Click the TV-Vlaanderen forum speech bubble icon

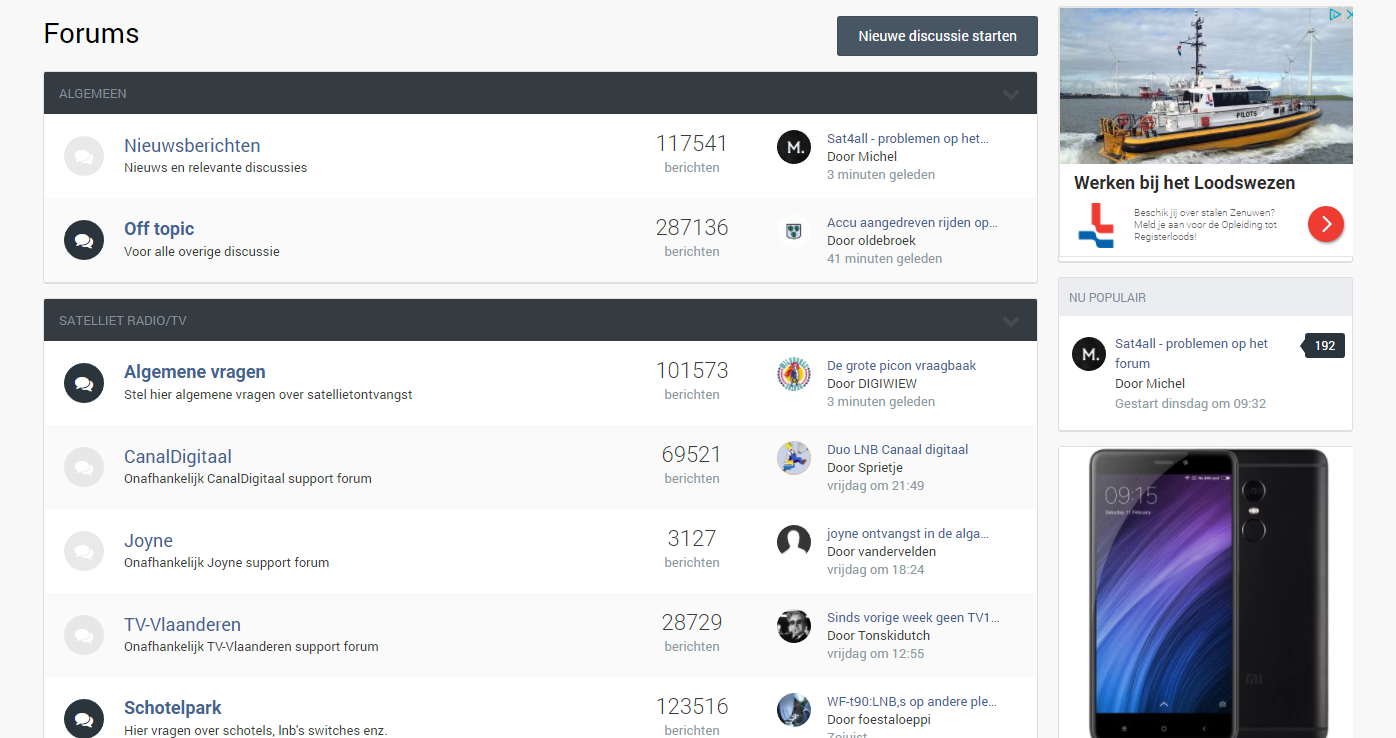coord(84,635)
